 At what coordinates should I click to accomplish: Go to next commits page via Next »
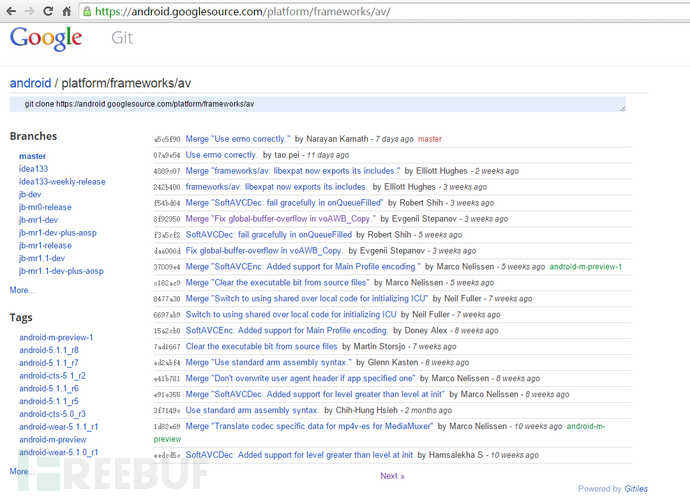pyautogui.click(x=392, y=476)
